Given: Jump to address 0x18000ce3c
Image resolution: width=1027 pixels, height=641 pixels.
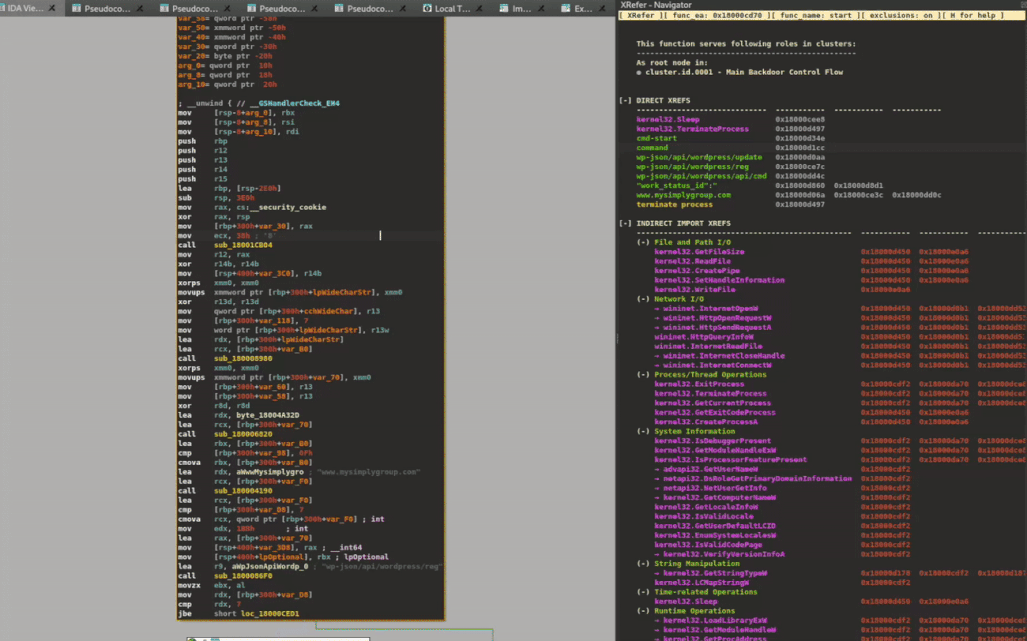Looking at the screenshot, I should click(858, 195).
